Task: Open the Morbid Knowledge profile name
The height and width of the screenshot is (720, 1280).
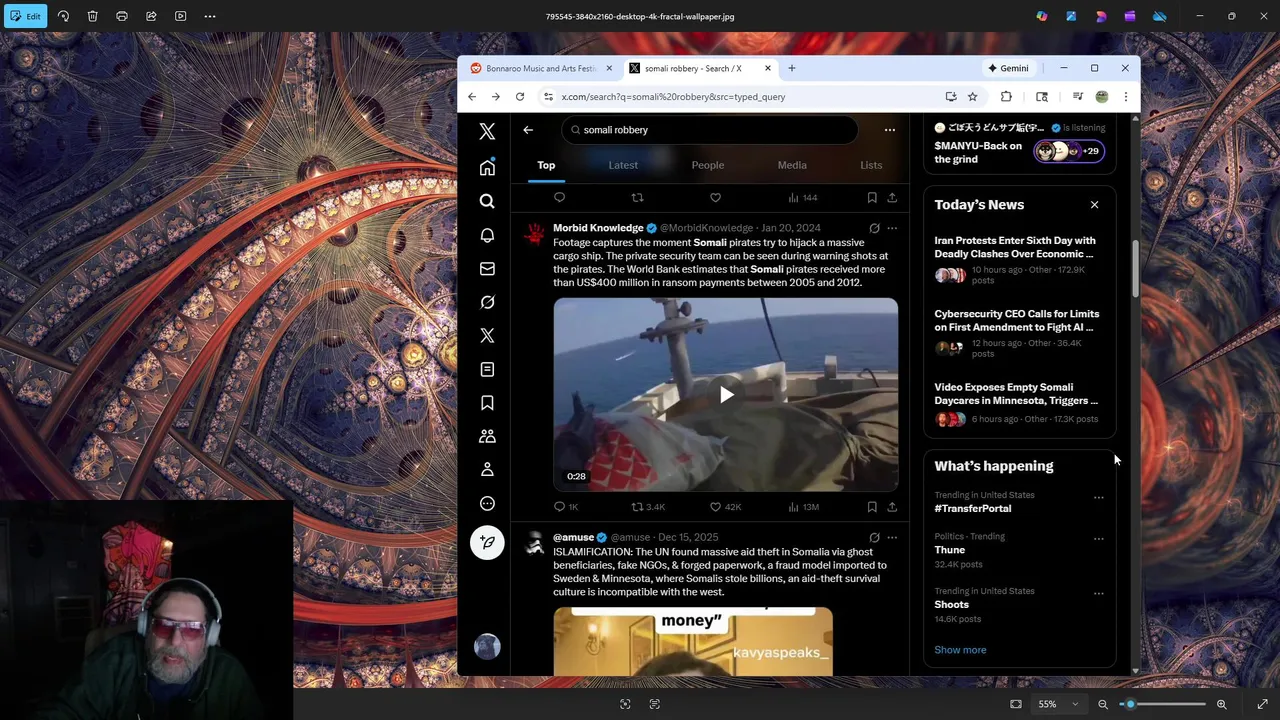Action: [598, 228]
